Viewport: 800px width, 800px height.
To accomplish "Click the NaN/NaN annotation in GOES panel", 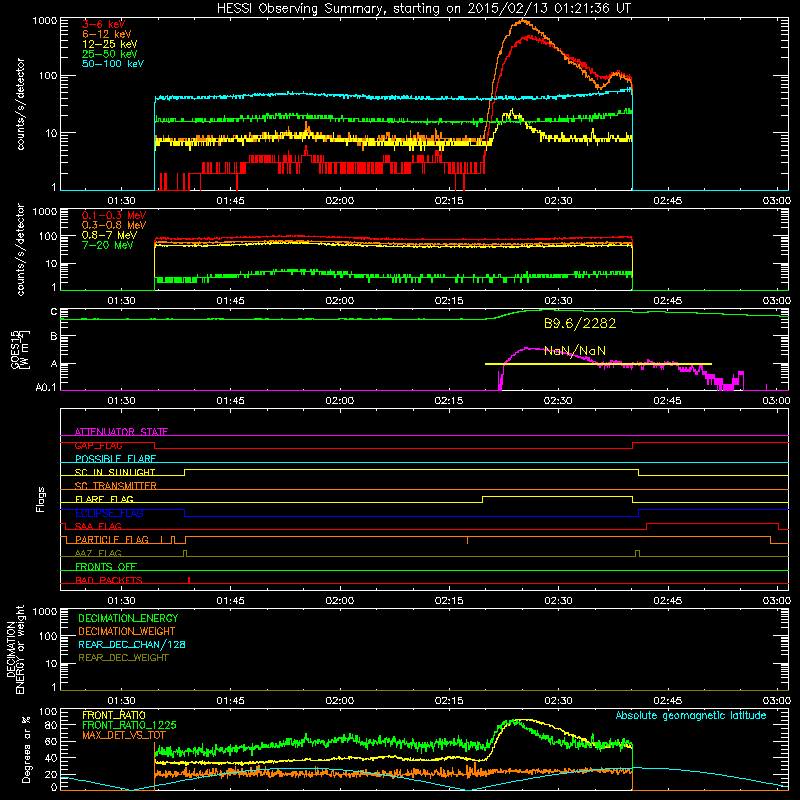I will 575,351.
